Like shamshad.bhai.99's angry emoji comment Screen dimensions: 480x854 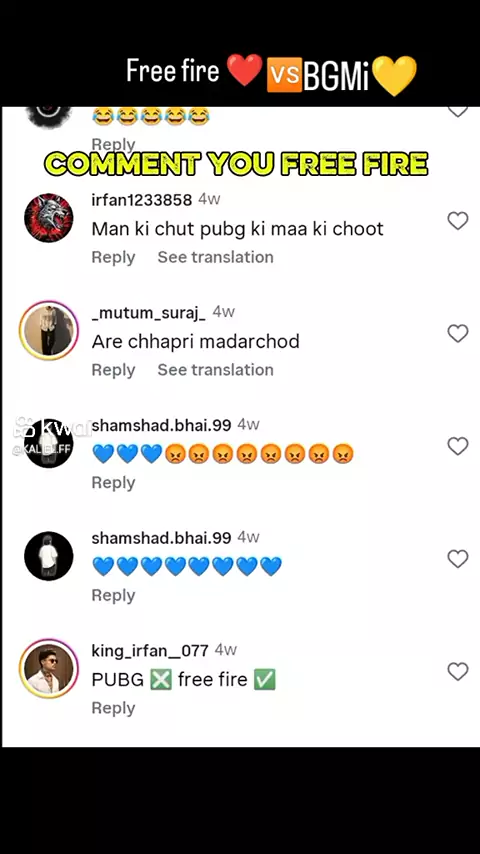458,446
